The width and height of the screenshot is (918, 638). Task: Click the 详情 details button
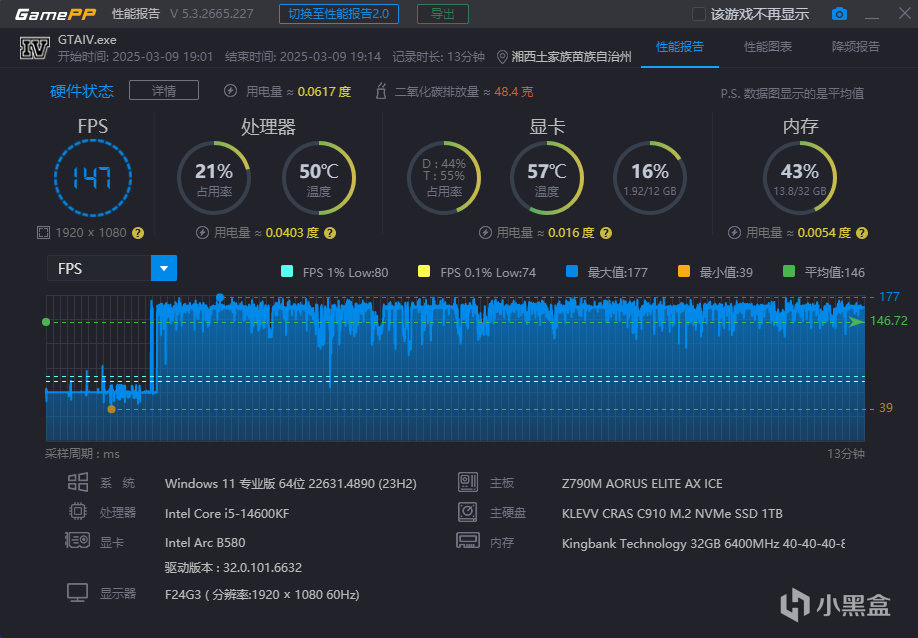164,91
